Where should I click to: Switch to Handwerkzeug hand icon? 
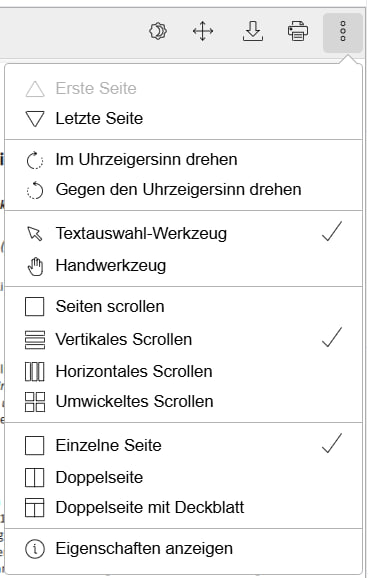point(35,266)
